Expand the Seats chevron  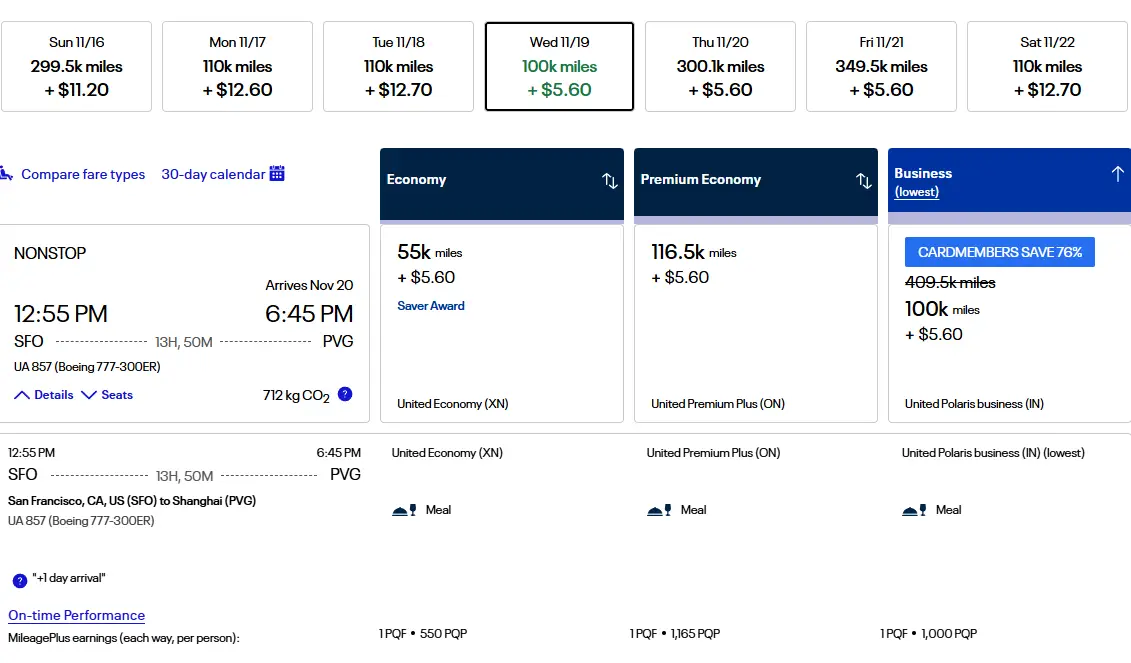(x=89, y=395)
